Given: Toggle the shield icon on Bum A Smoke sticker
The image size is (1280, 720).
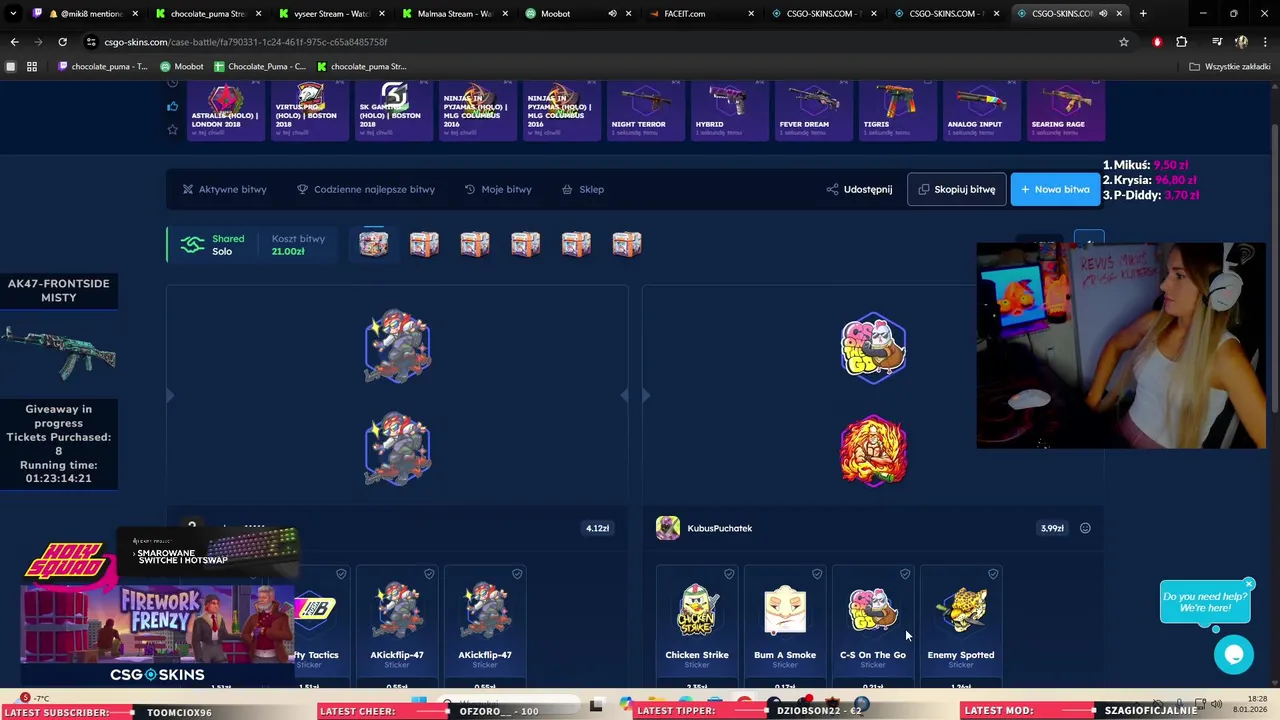Looking at the screenshot, I should pyautogui.click(x=817, y=574).
